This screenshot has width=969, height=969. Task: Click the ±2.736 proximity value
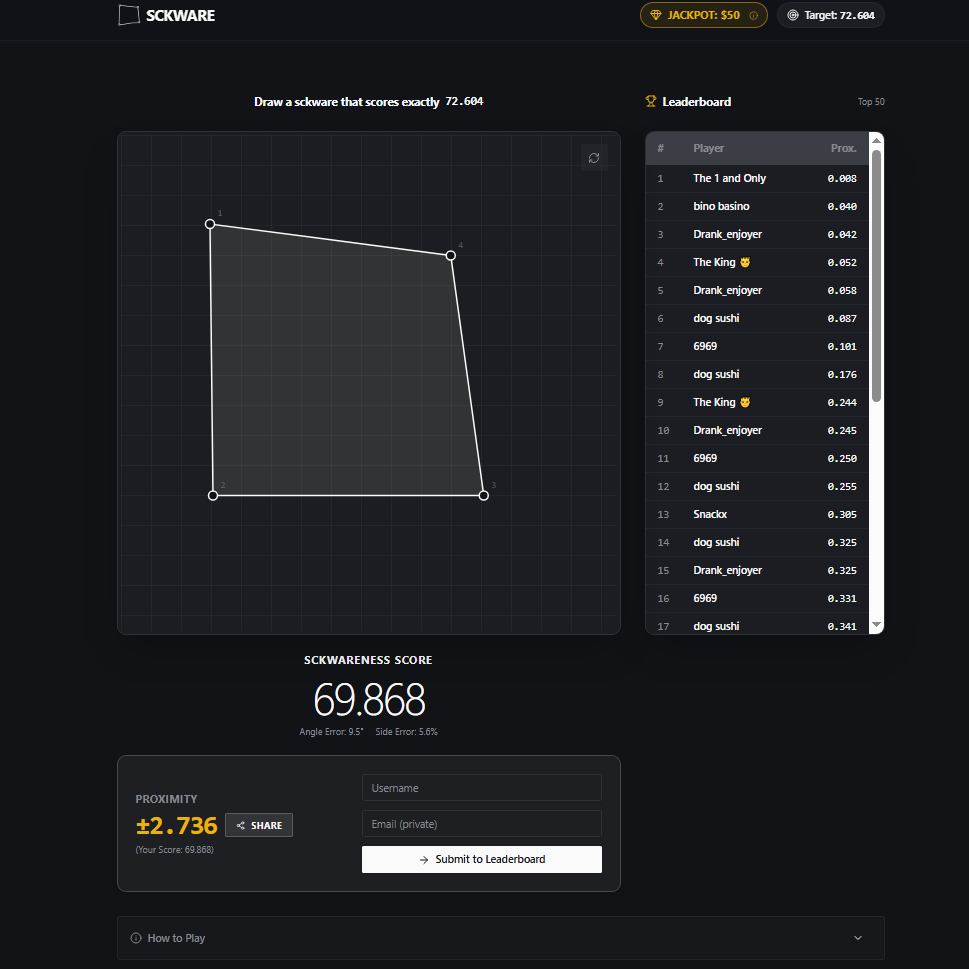click(177, 826)
